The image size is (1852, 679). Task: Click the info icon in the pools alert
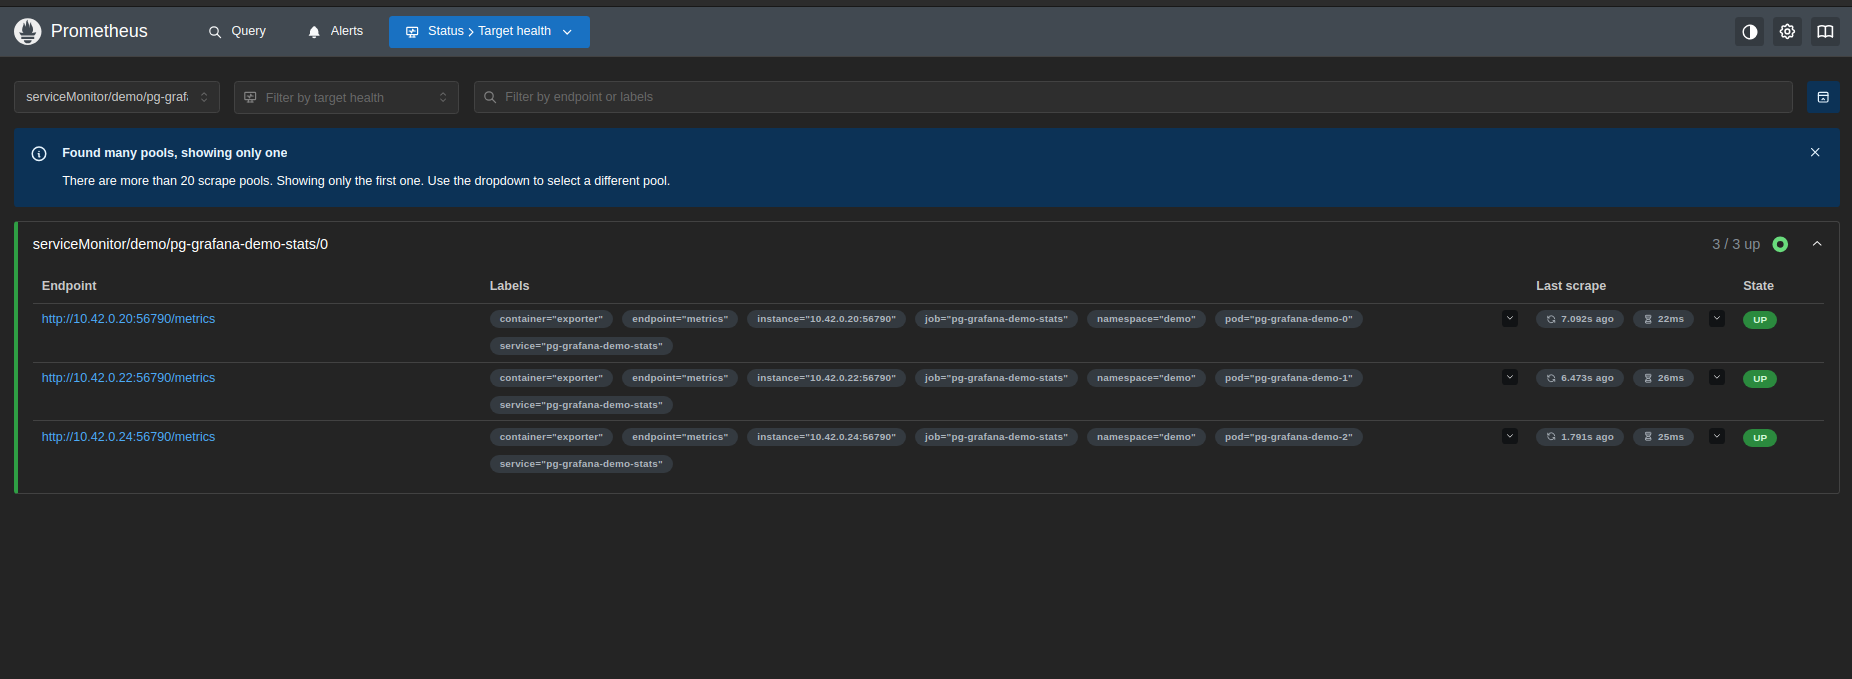[x=39, y=154]
